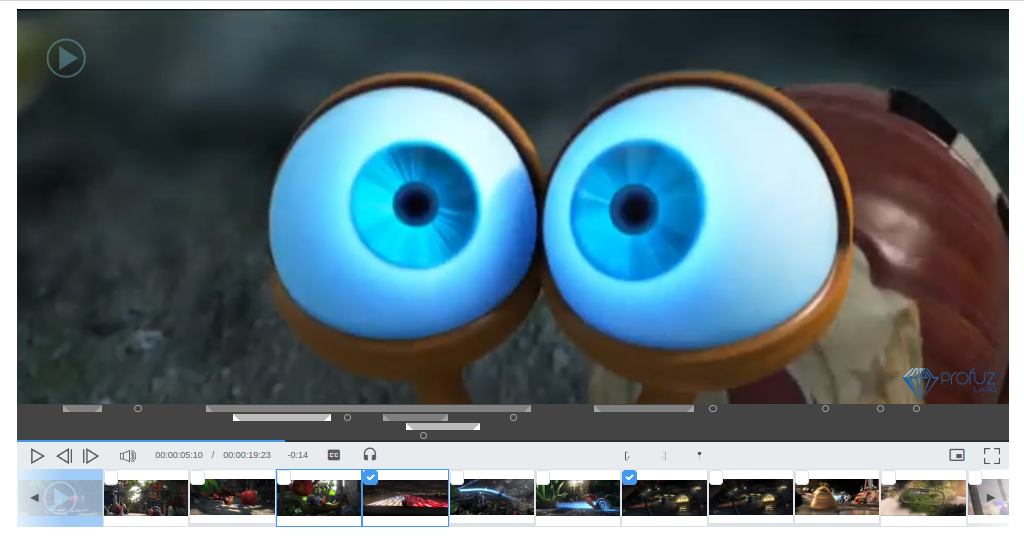1024x538 pixels.
Task: Check the big tan snail thumbnail's checkbox
Action: [803, 478]
